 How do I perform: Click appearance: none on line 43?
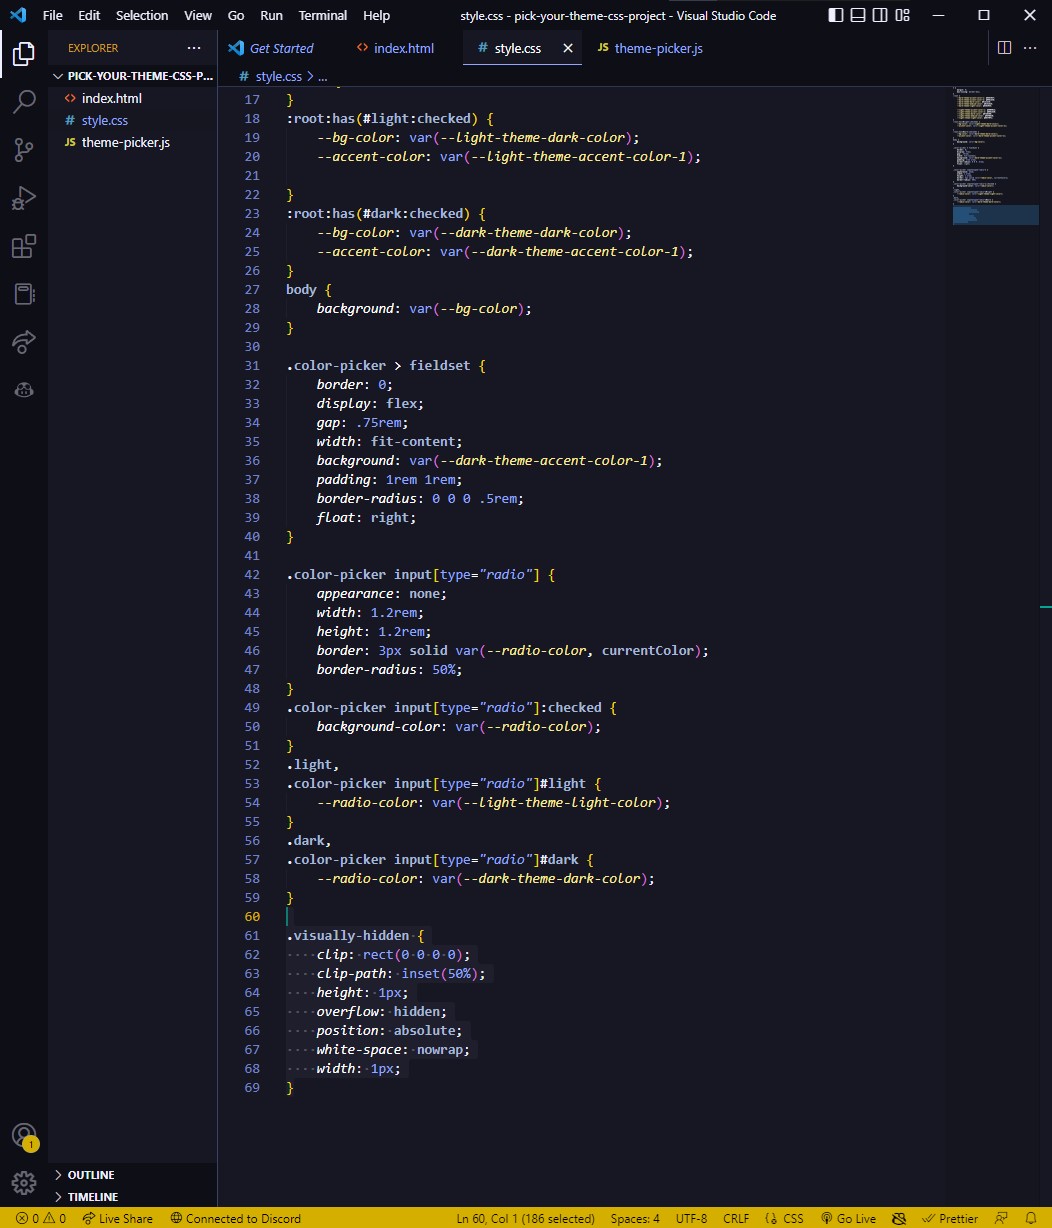(x=382, y=593)
